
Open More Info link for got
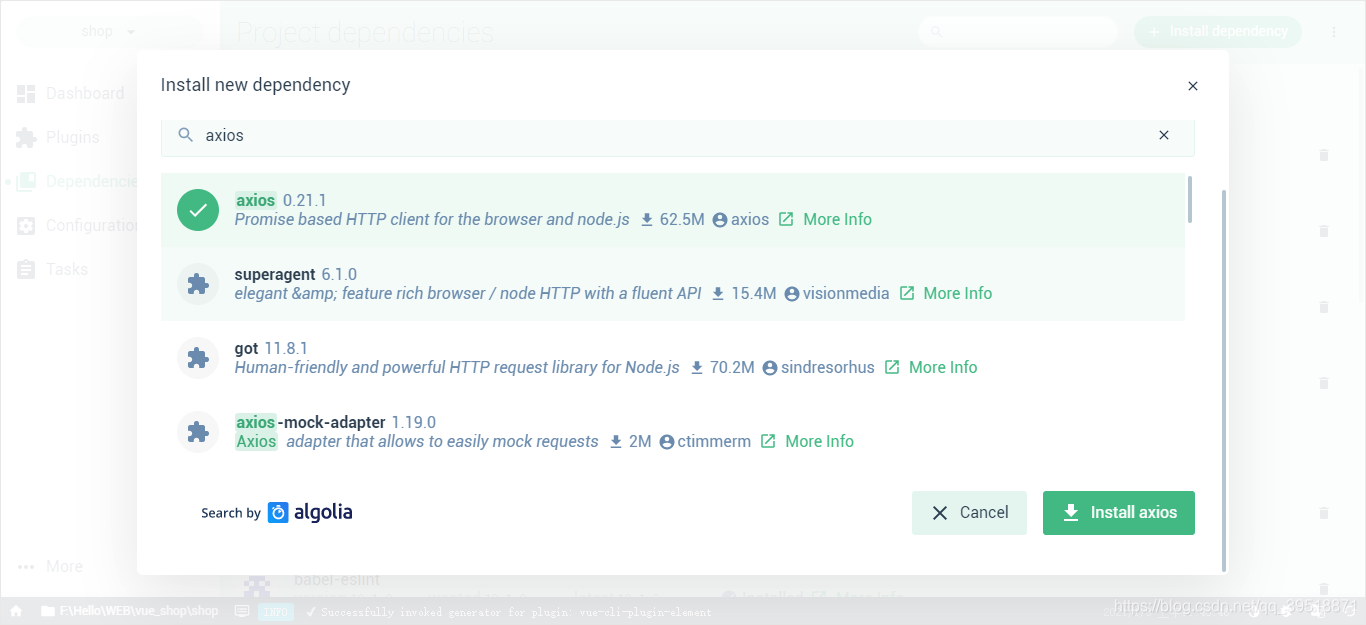tap(942, 367)
